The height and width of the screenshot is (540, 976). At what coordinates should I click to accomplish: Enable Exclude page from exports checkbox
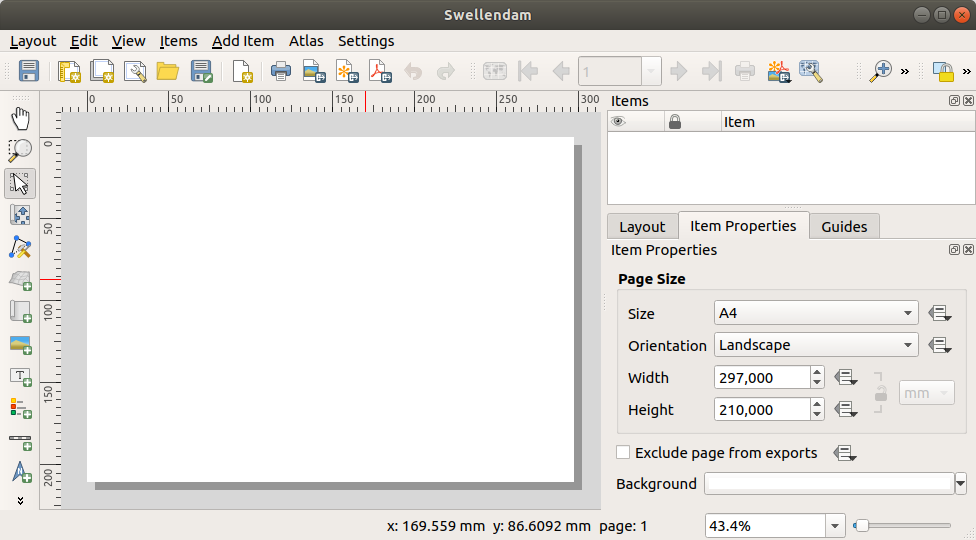point(623,453)
